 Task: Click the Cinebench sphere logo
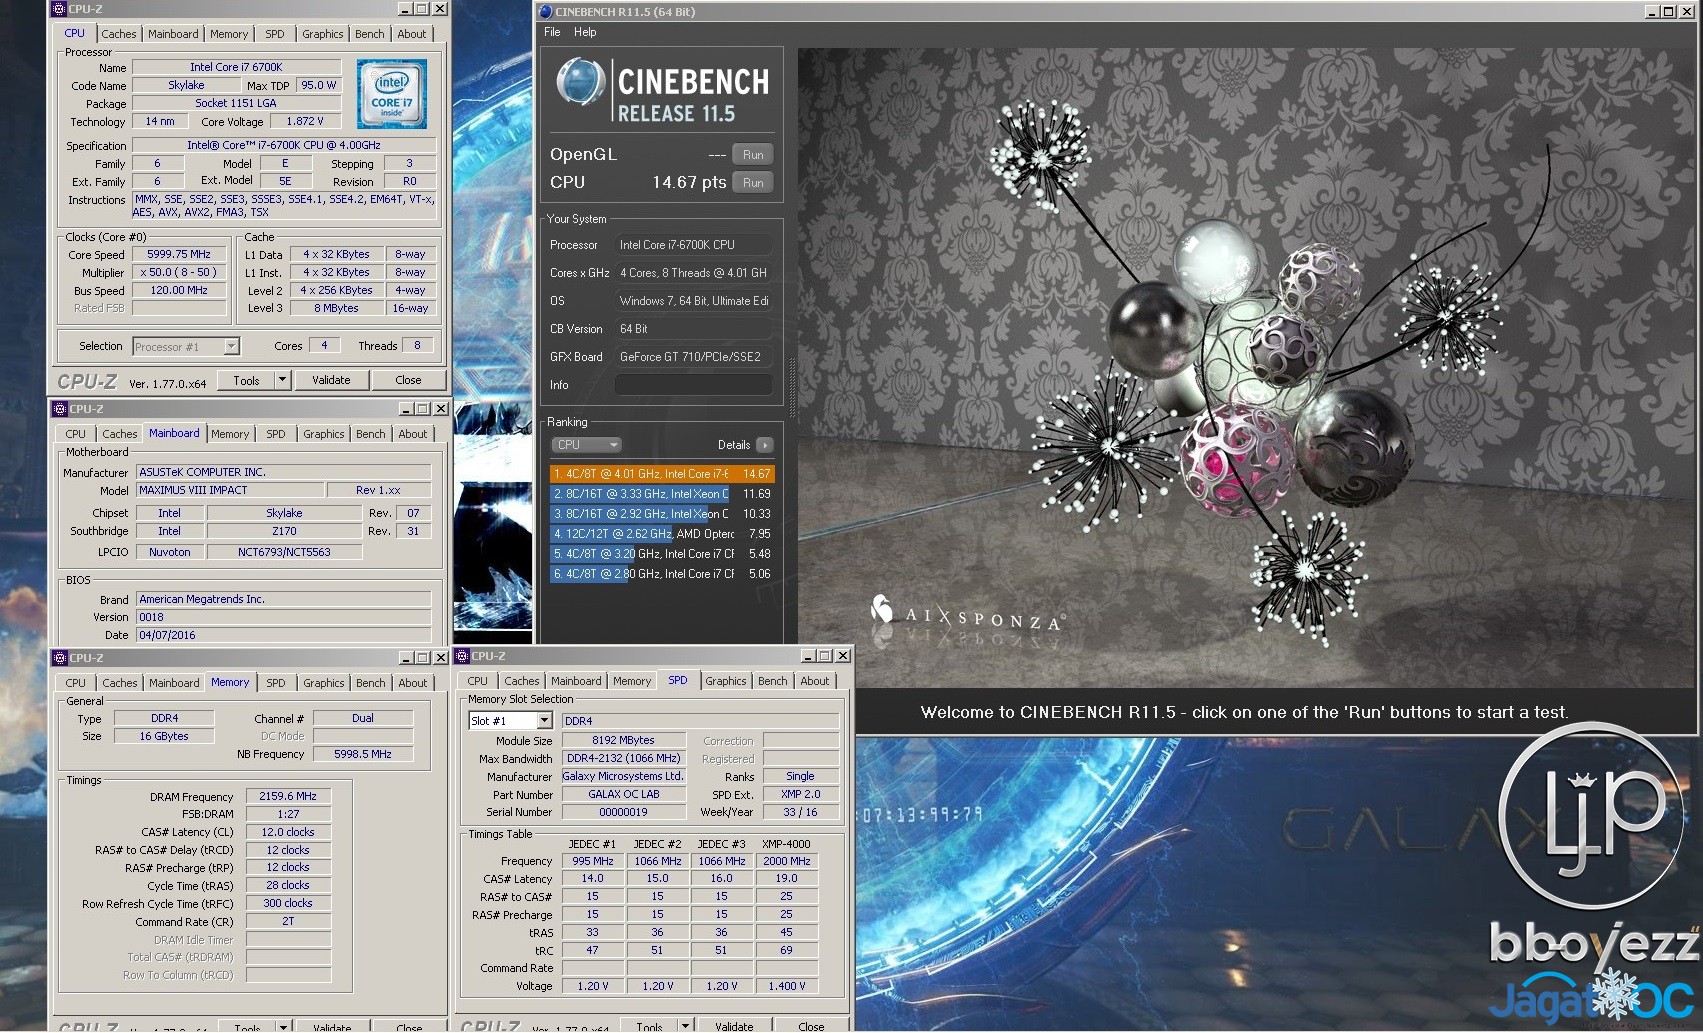pyautogui.click(x=581, y=83)
